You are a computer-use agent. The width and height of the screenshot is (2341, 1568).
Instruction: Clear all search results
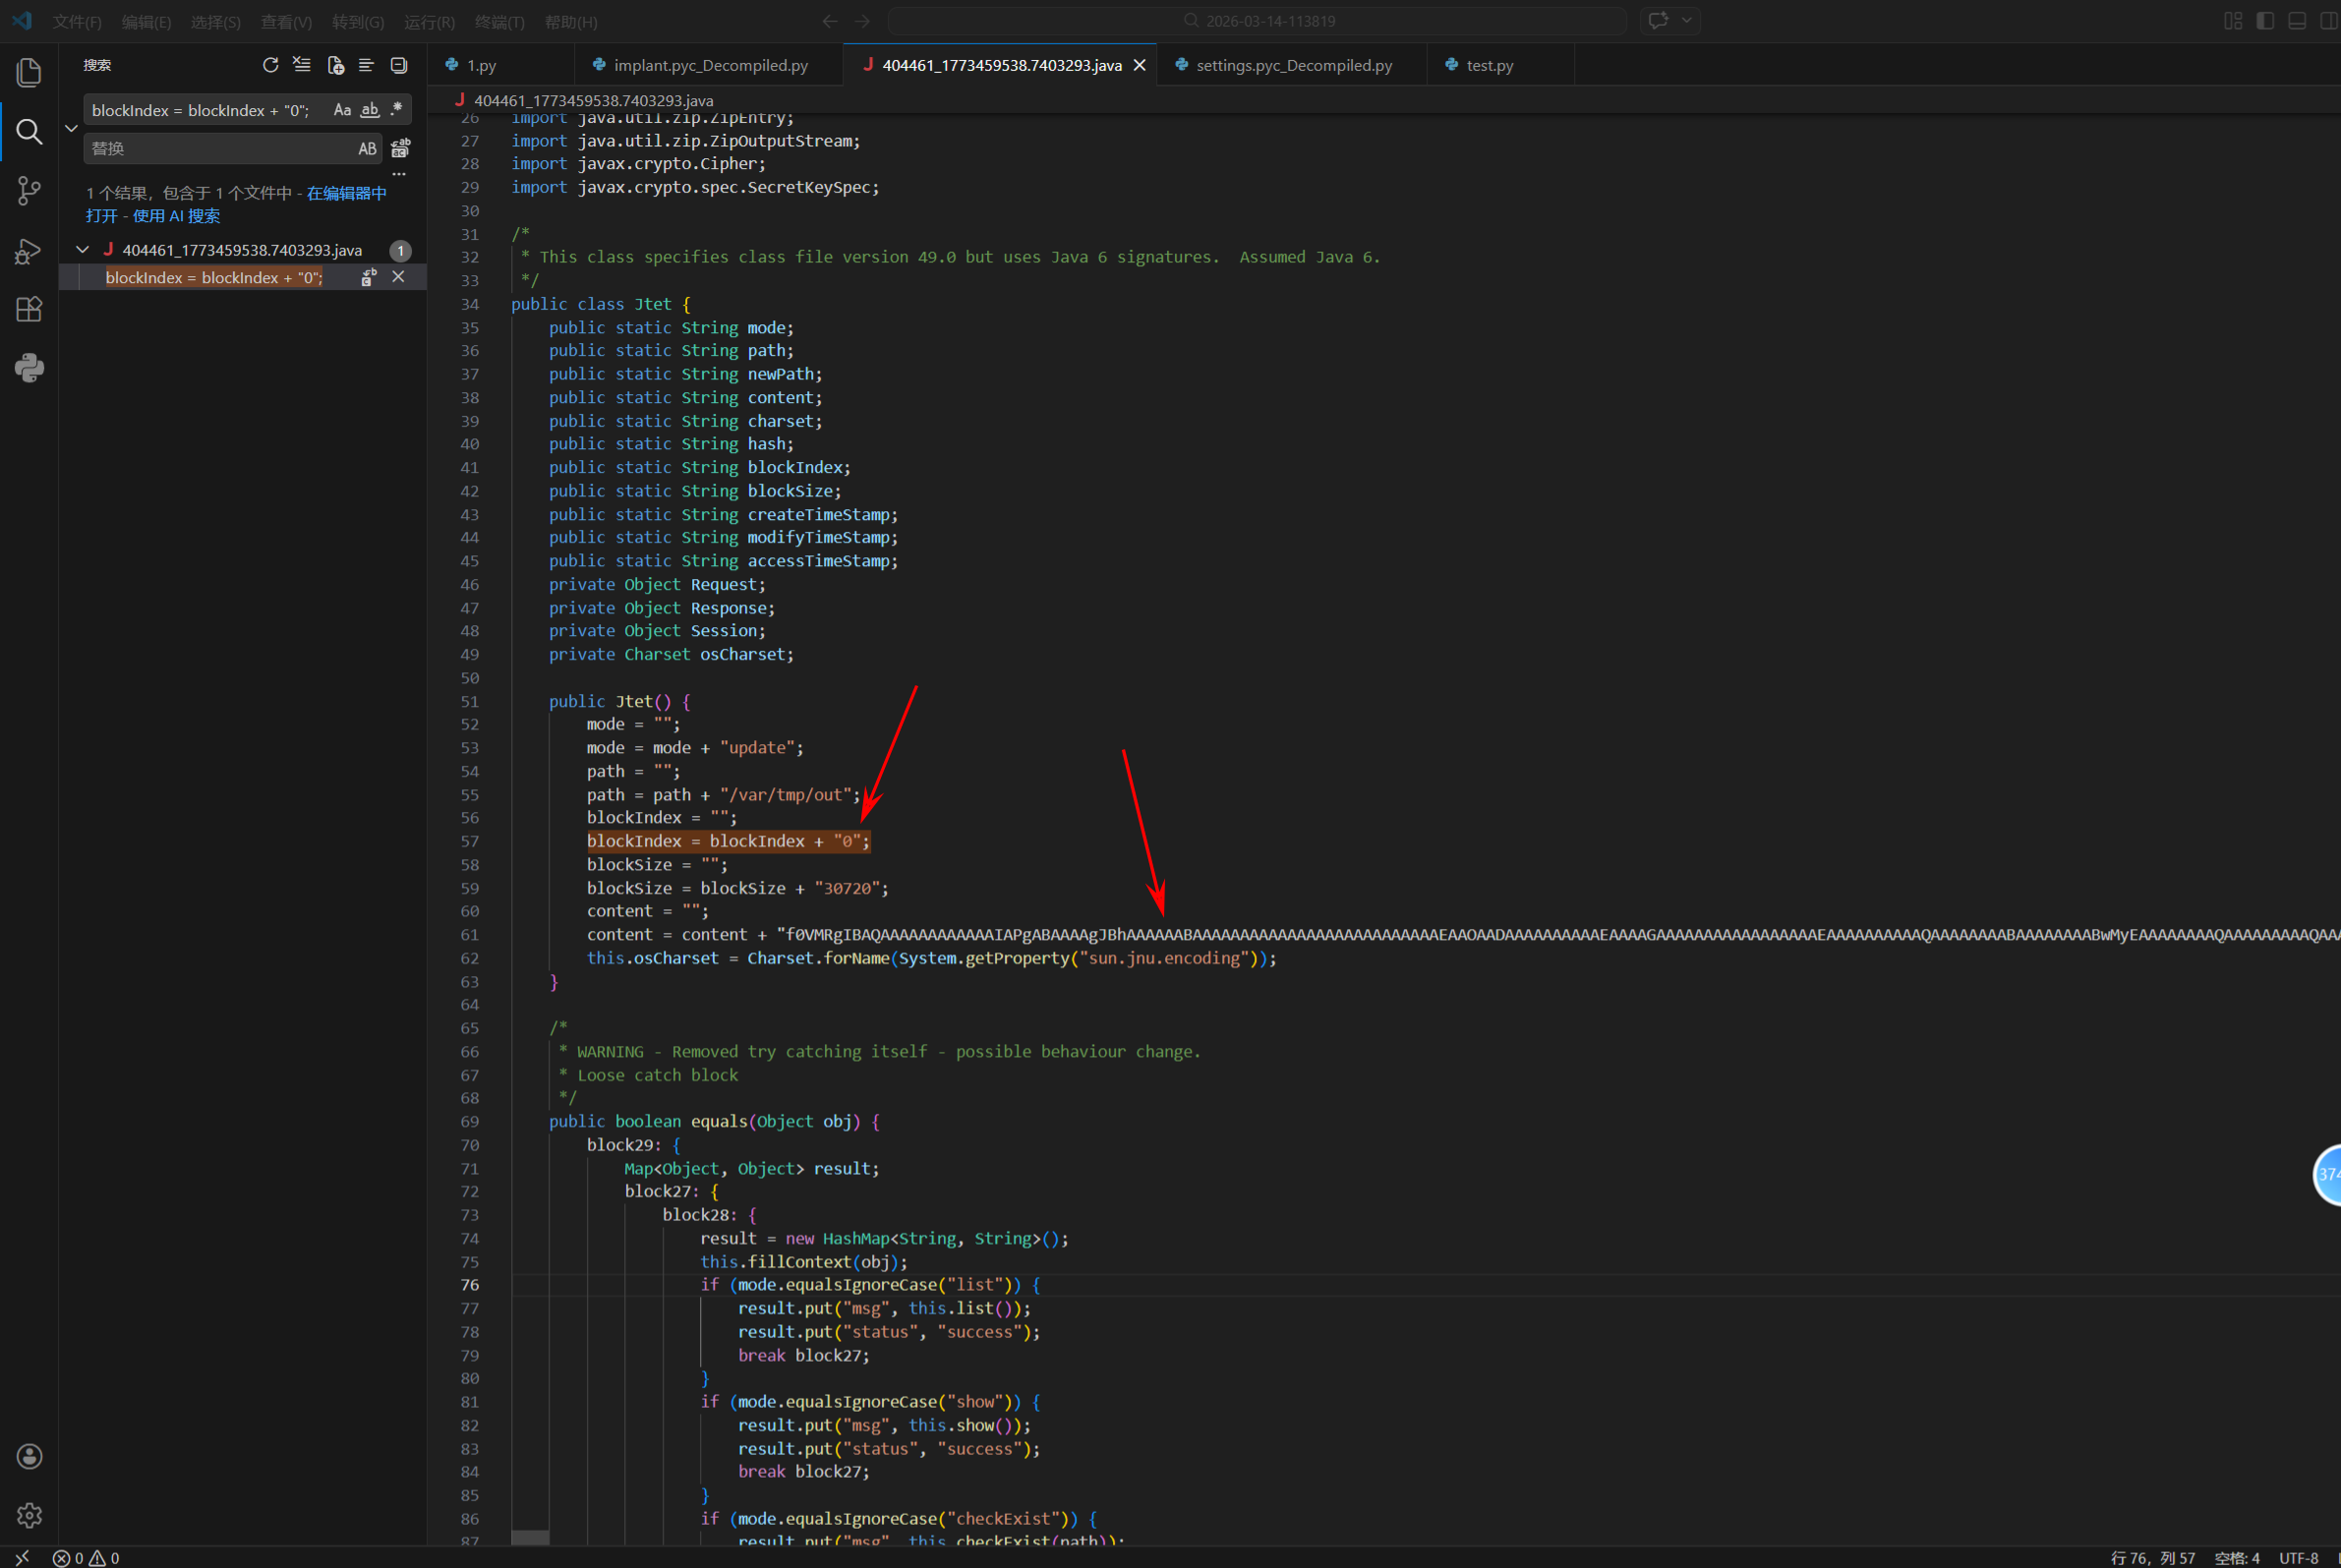[302, 65]
